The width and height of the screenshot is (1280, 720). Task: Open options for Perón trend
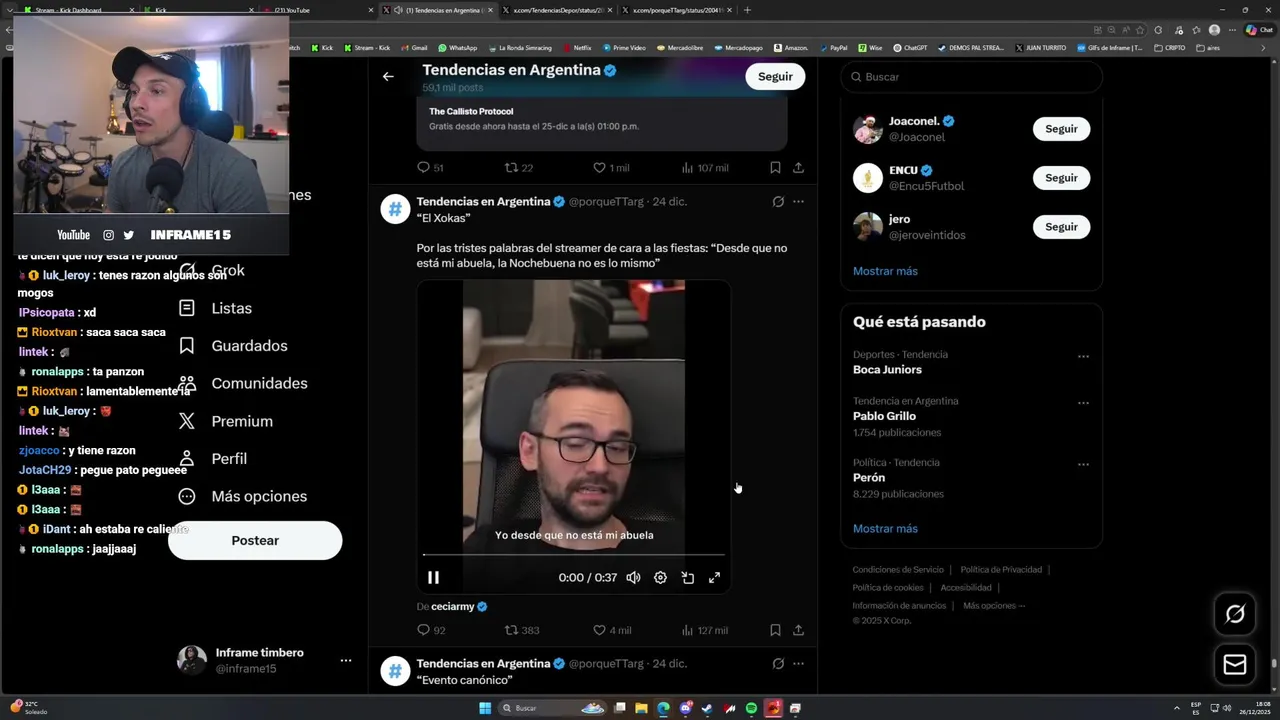(1083, 465)
